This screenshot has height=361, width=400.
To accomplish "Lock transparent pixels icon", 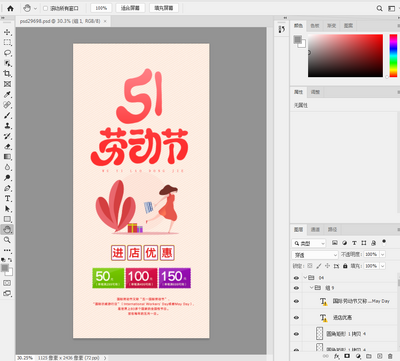I will (310, 266).
